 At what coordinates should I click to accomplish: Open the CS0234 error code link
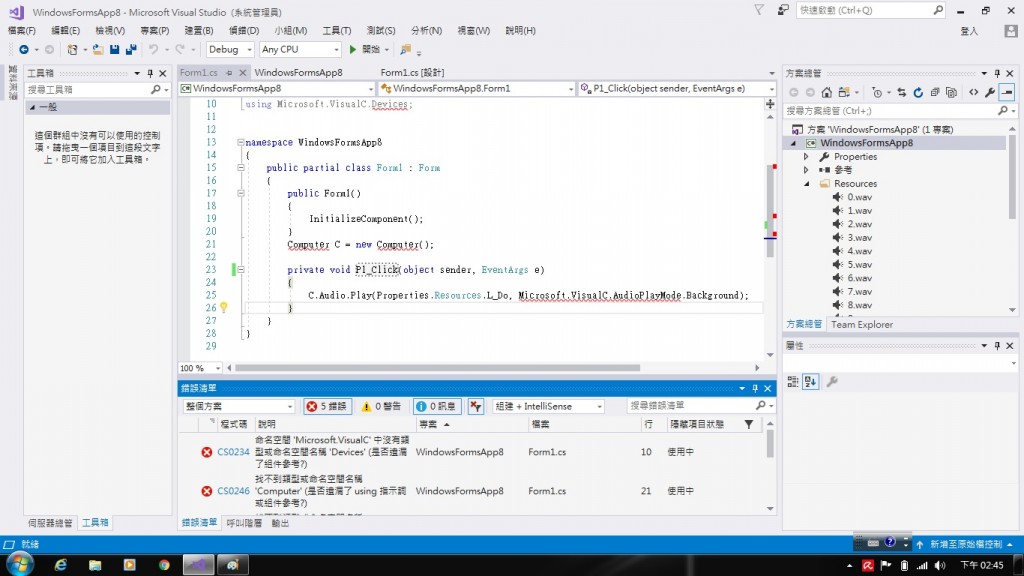[233, 452]
